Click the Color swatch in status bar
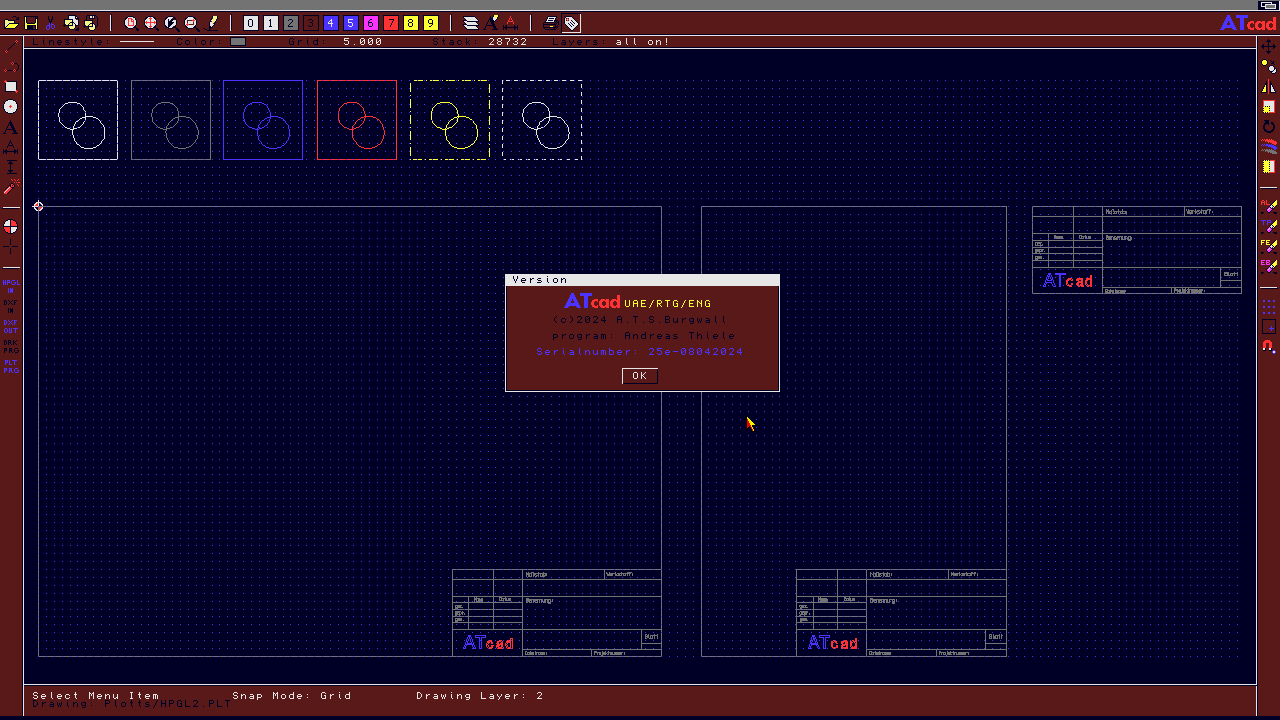 click(237, 42)
